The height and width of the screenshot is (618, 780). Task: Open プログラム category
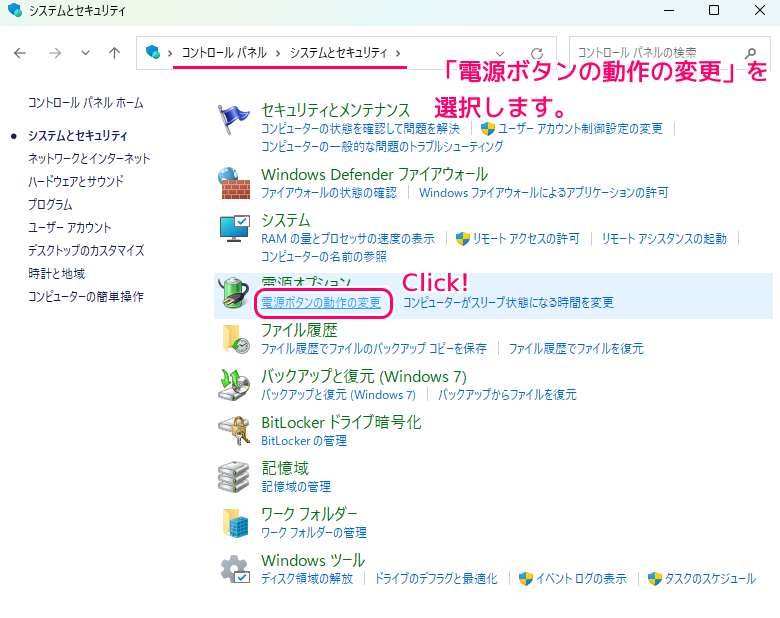point(50,205)
